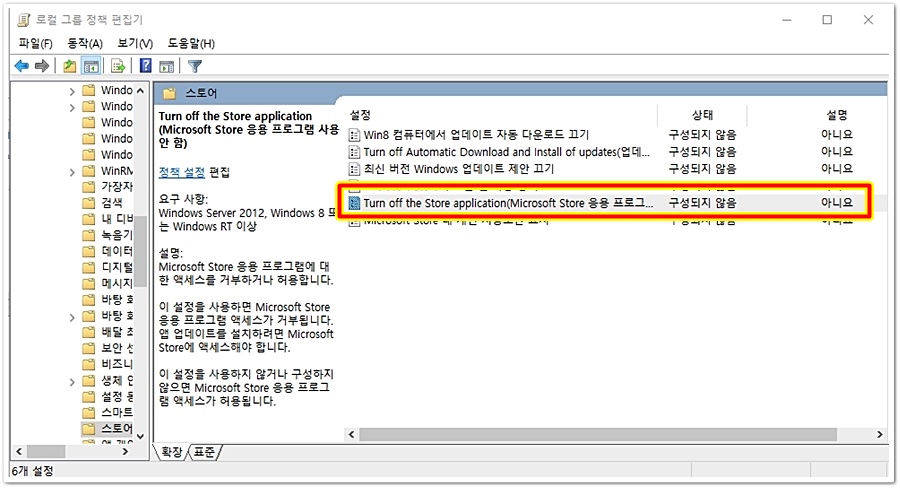Screen dimensions: 900x488
Task: Click 구성되지 않음 state of Win8 컴퓨터에서 row
Action: click(x=703, y=135)
